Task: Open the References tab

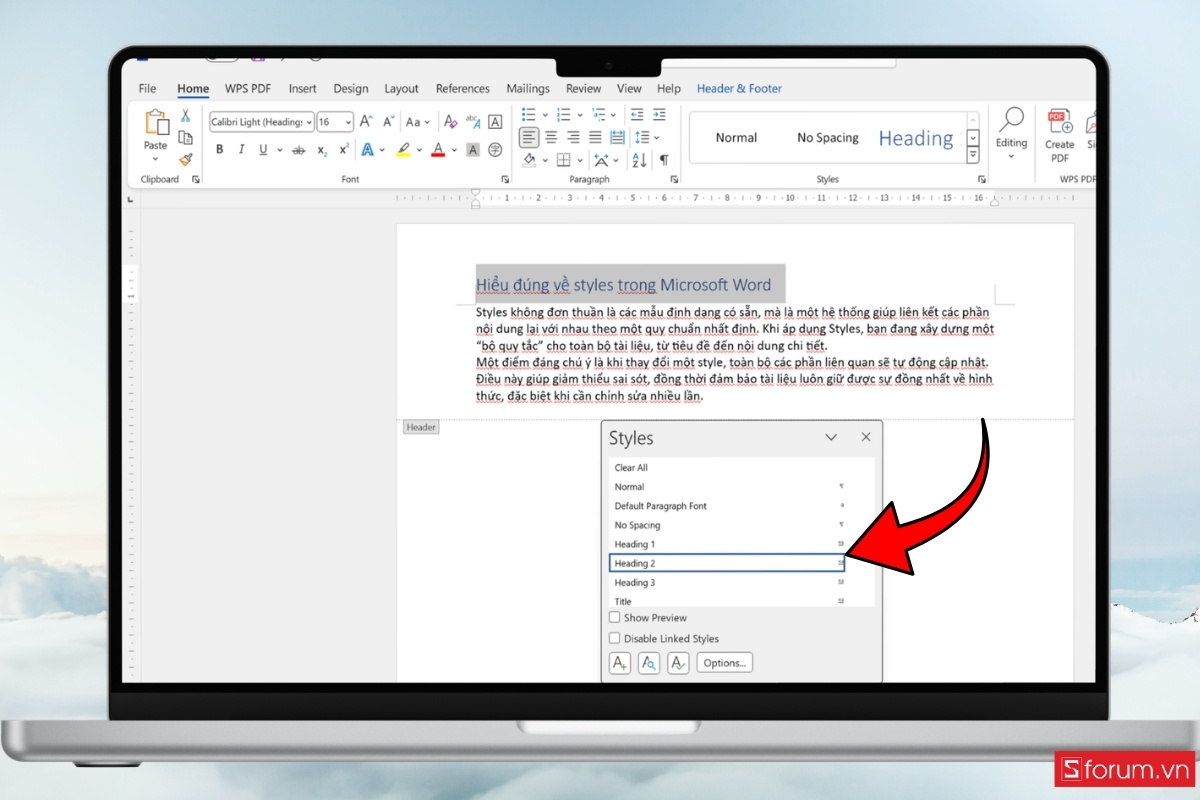Action: pos(463,88)
